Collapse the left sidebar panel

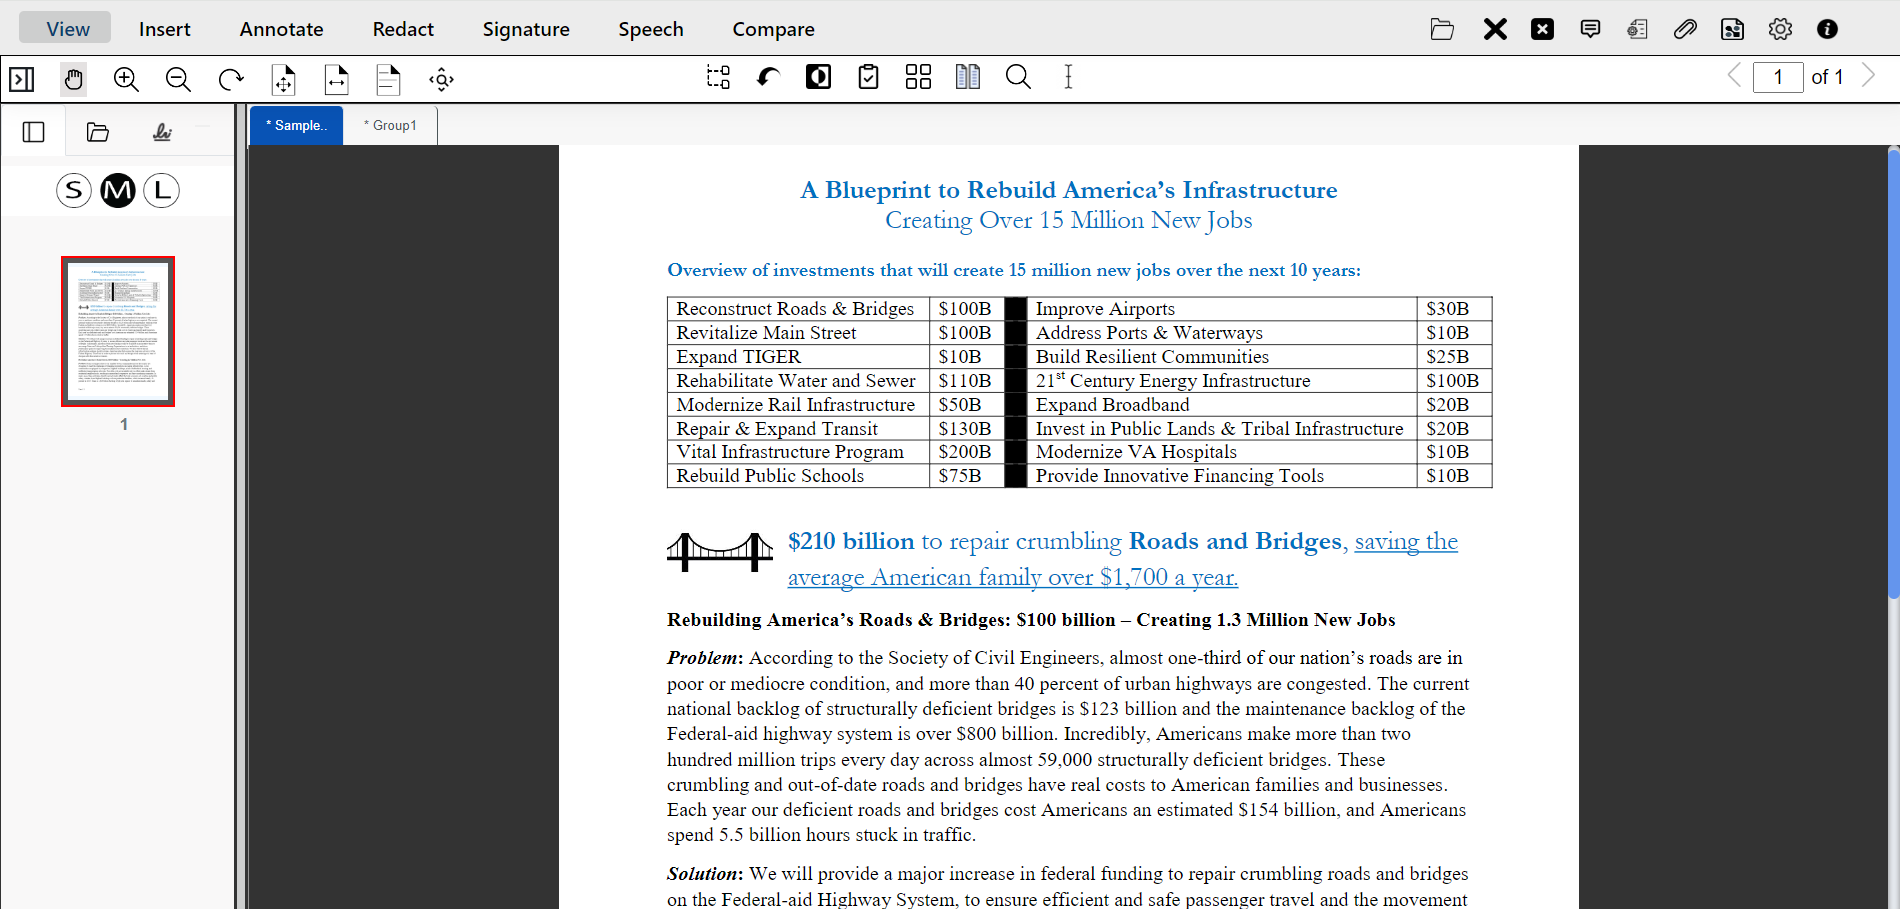[x=34, y=131]
